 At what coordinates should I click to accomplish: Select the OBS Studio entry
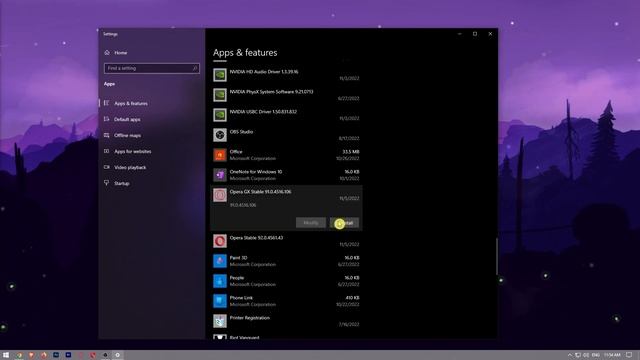[286, 135]
